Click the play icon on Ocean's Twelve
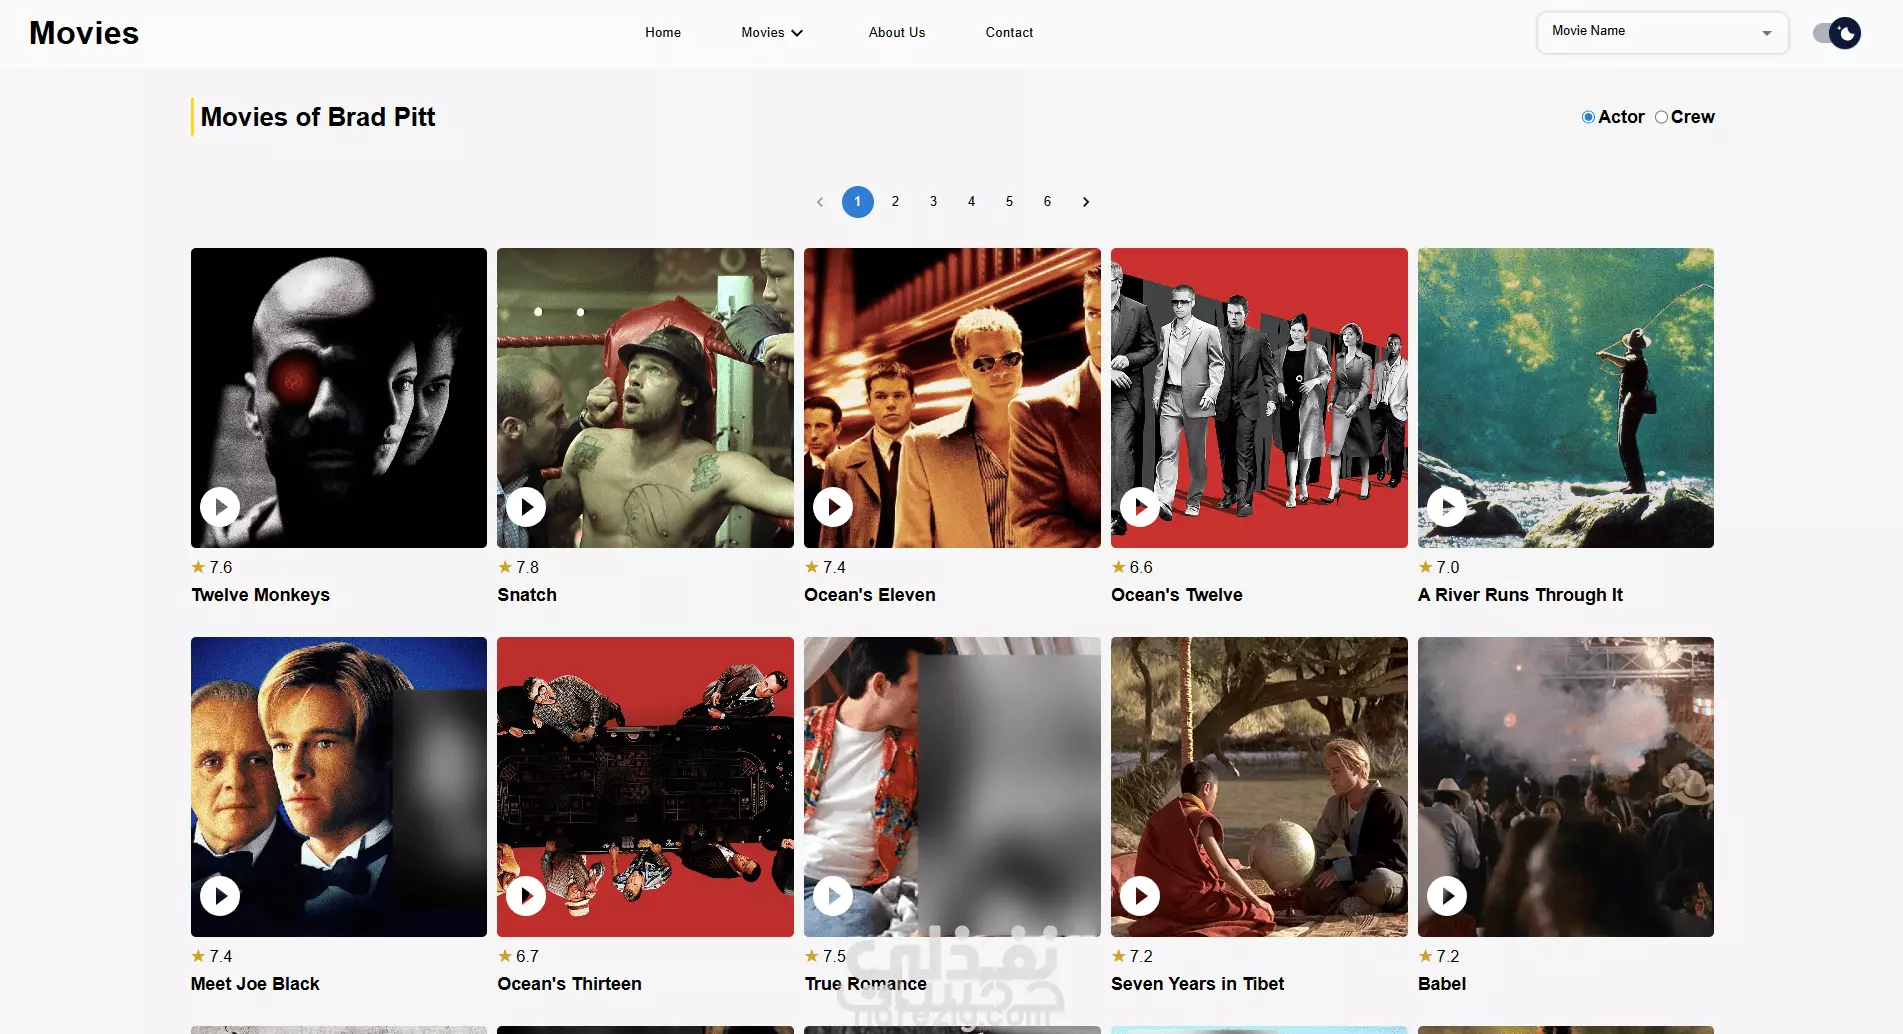The image size is (1903, 1034). 1140,507
